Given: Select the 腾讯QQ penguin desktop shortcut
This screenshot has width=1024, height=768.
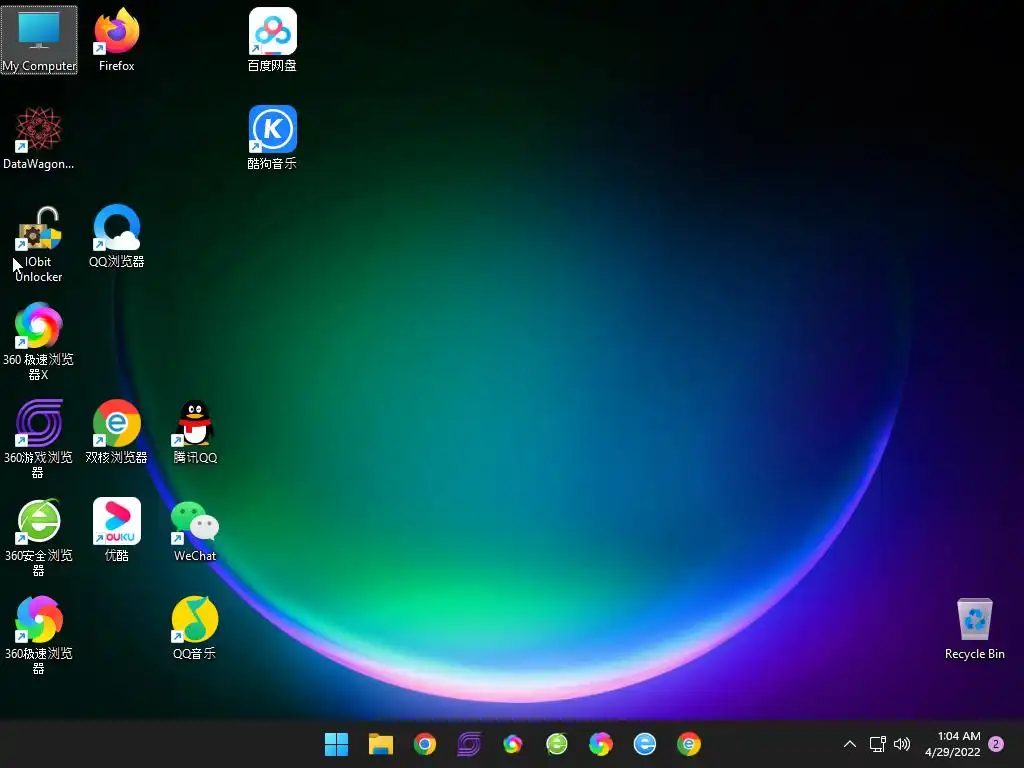Looking at the screenshot, I should [195, 432].
